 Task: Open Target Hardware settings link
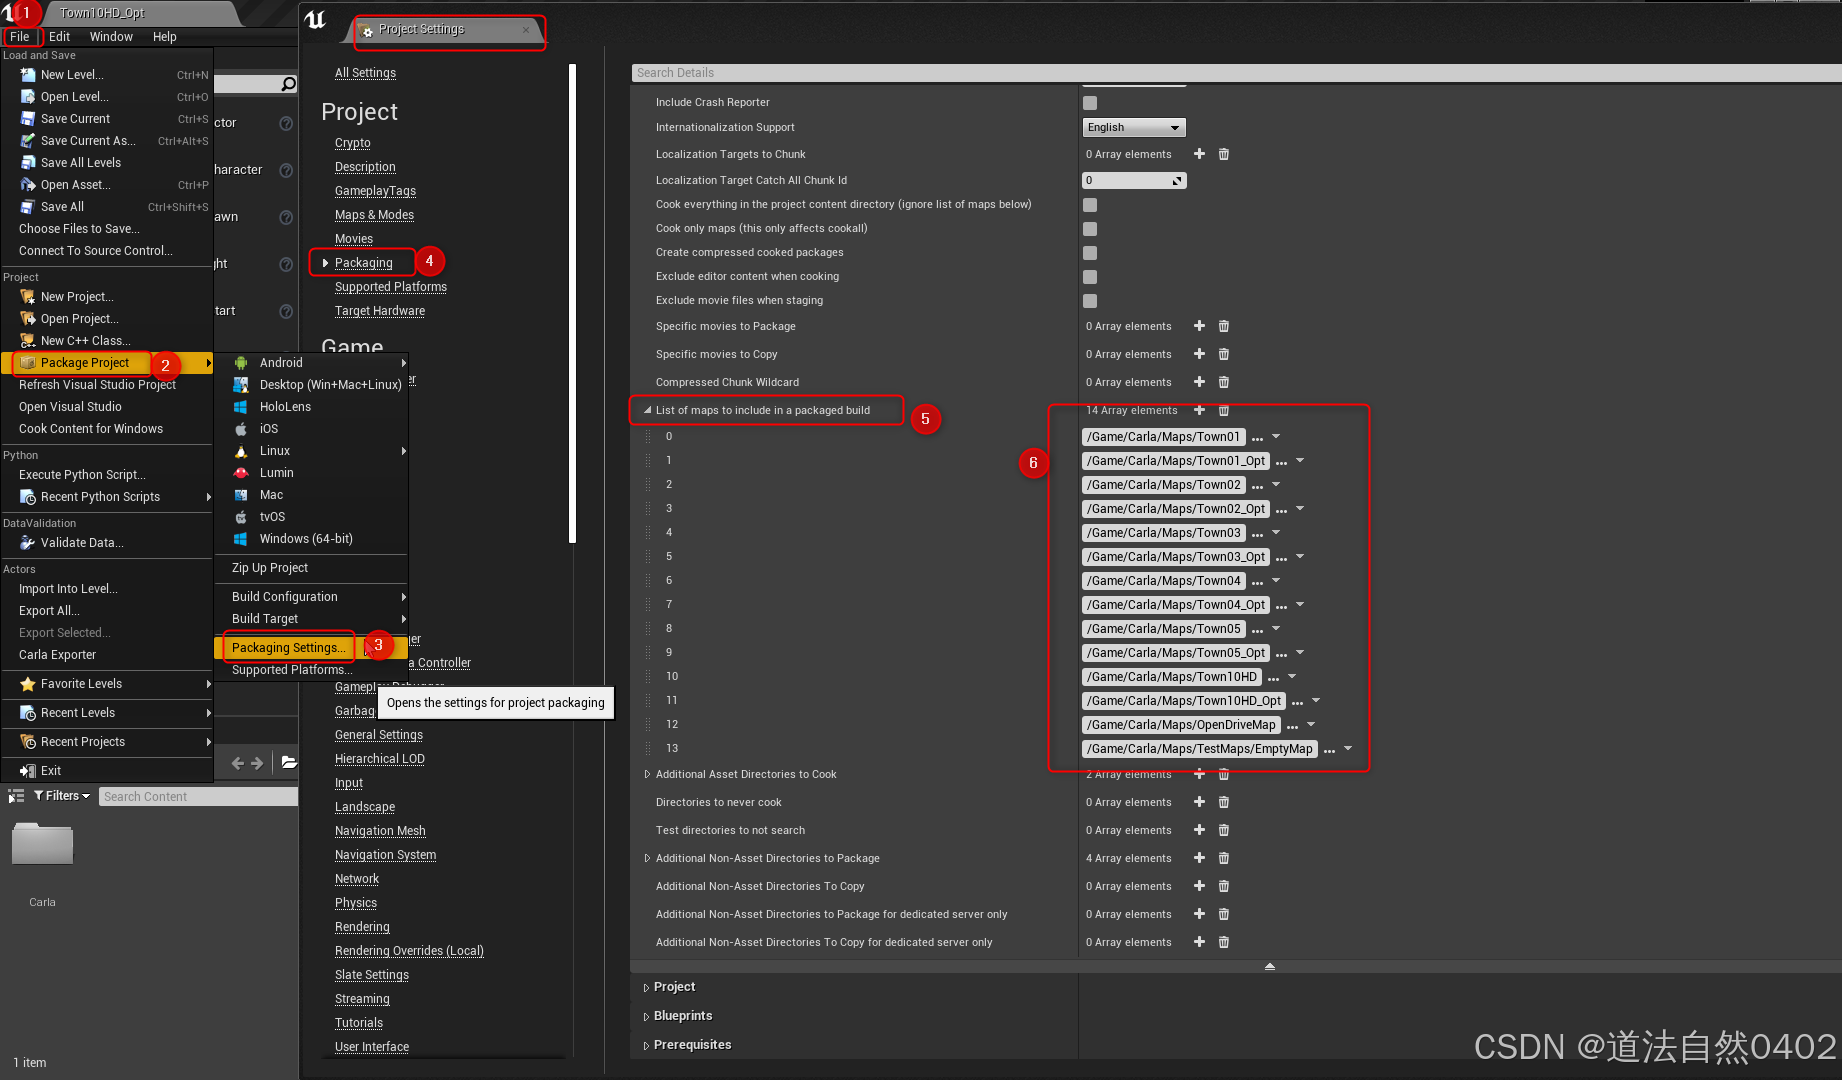click(x=380, y=311)
